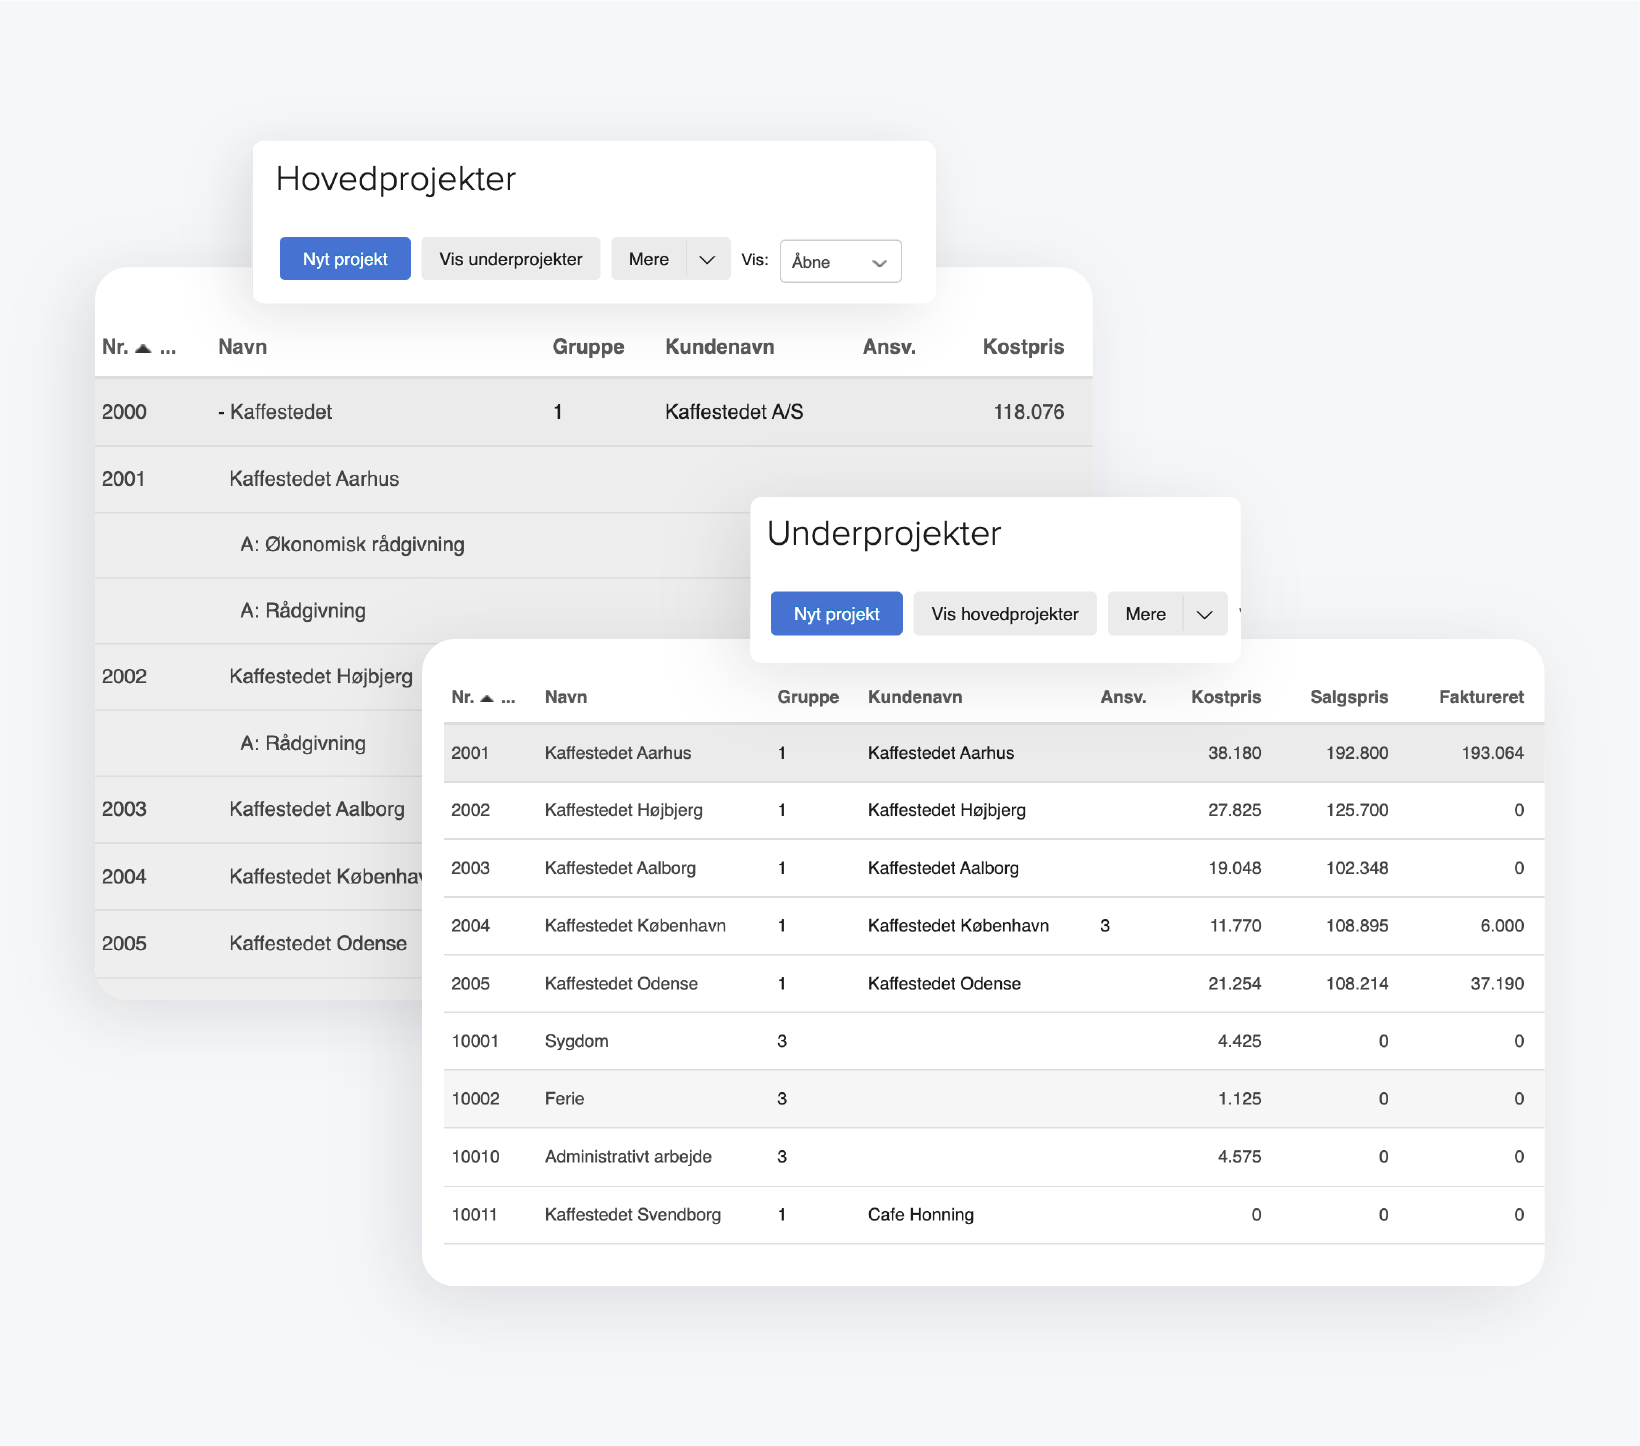
Task: Click Nyt projekt button in Hovedprojekter panel
Action: 345,259
